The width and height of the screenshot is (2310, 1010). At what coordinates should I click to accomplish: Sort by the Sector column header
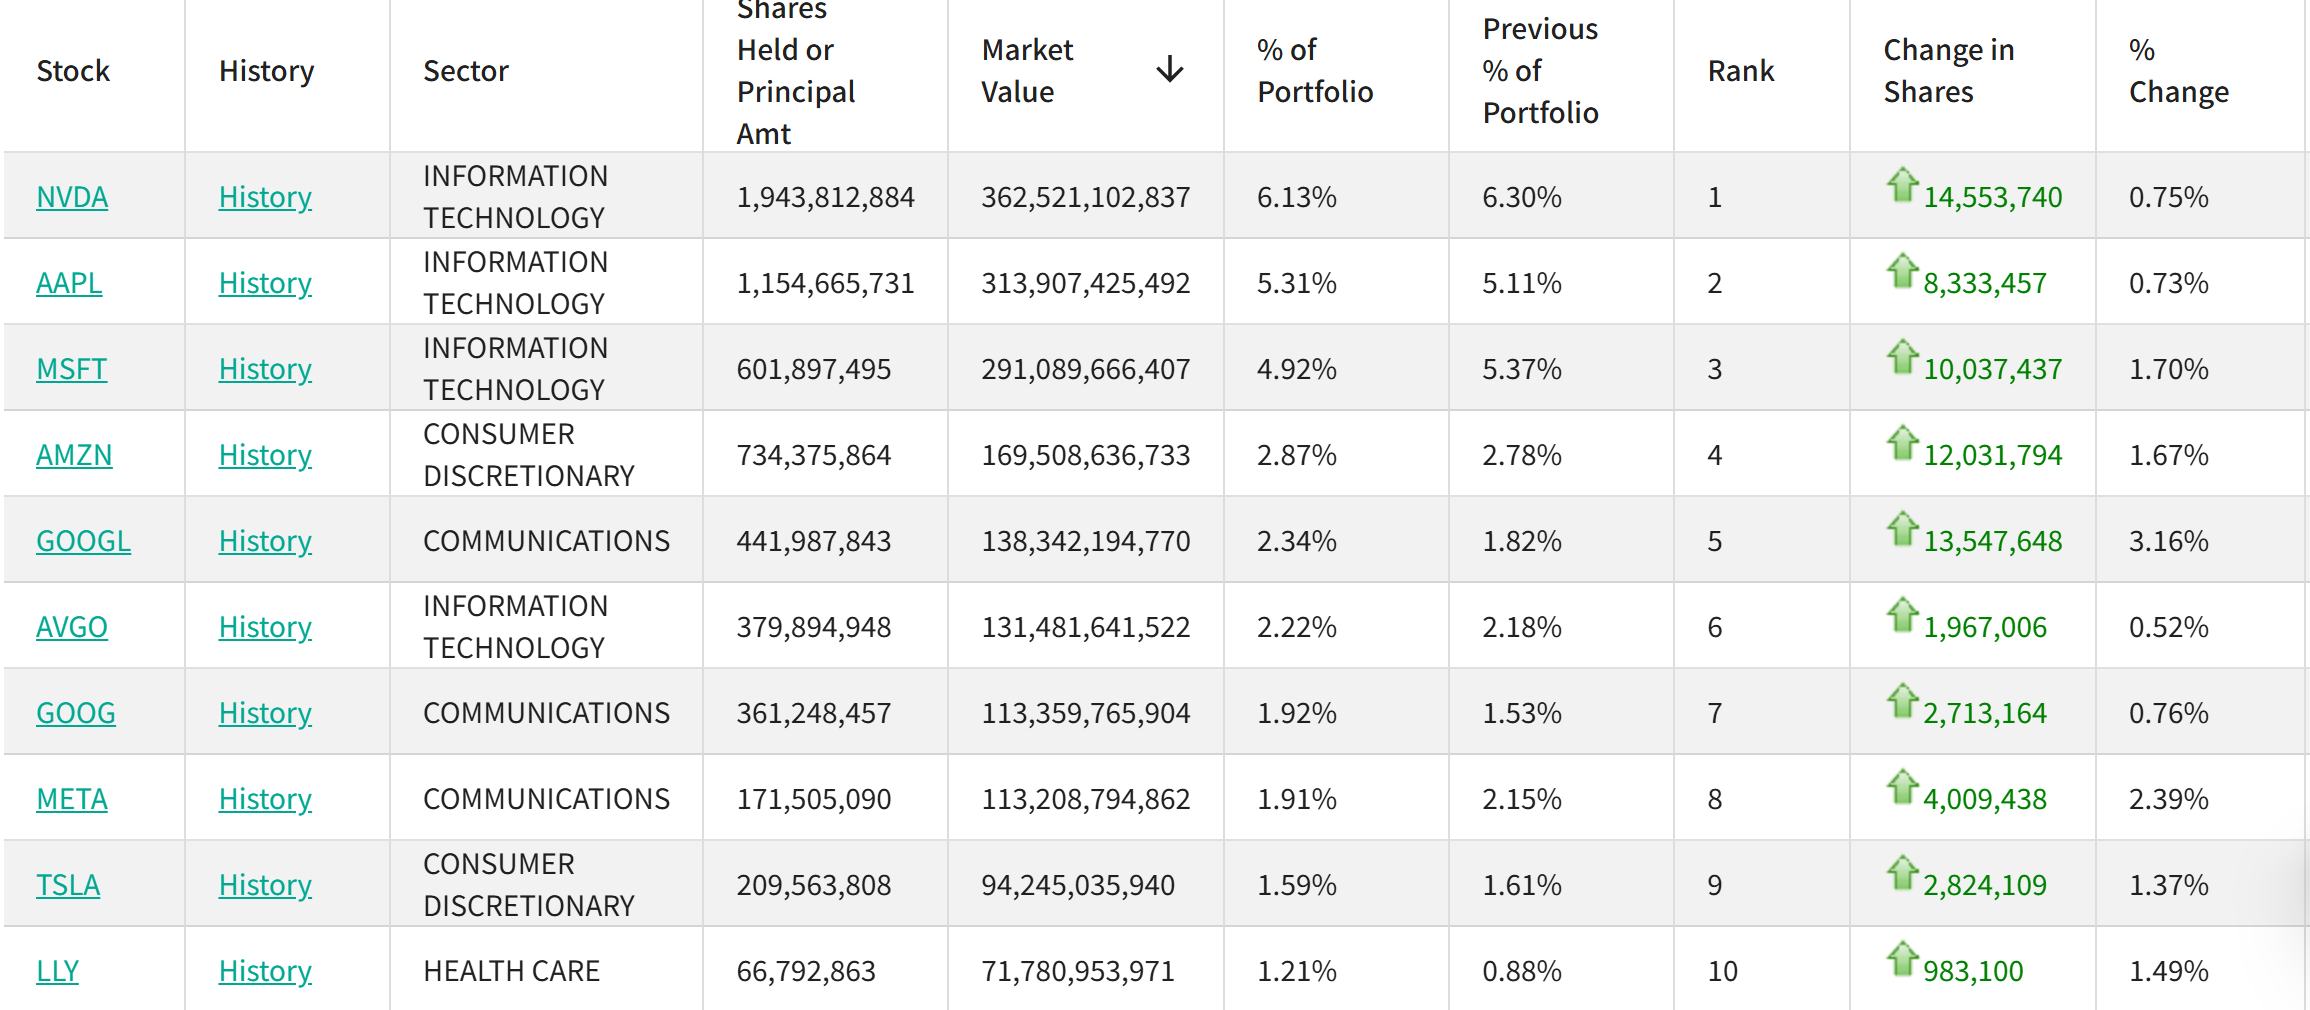[465, 71]
